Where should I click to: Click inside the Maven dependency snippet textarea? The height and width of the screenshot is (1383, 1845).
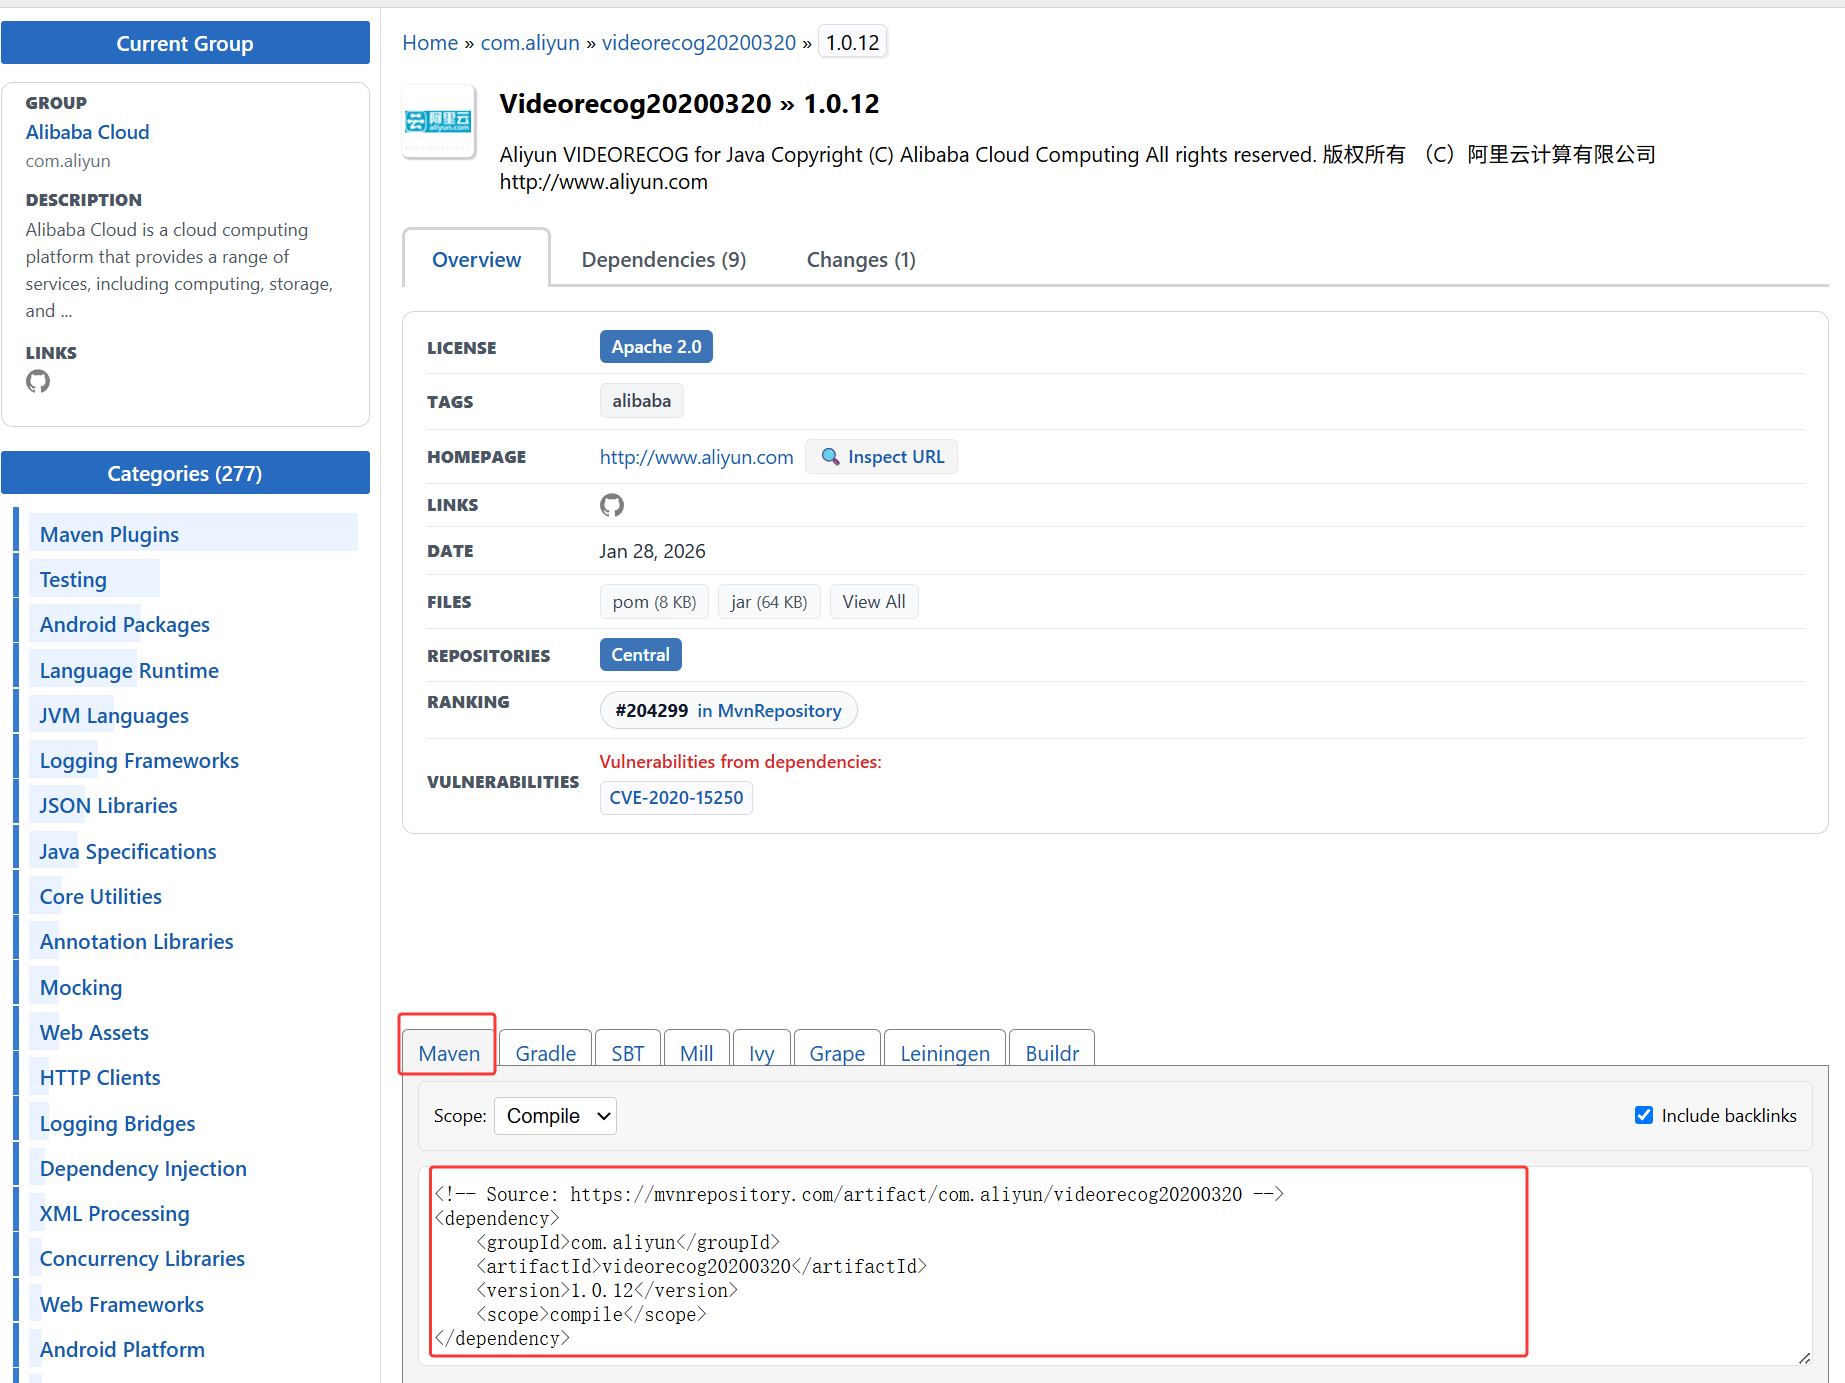pos(1115,1266)
